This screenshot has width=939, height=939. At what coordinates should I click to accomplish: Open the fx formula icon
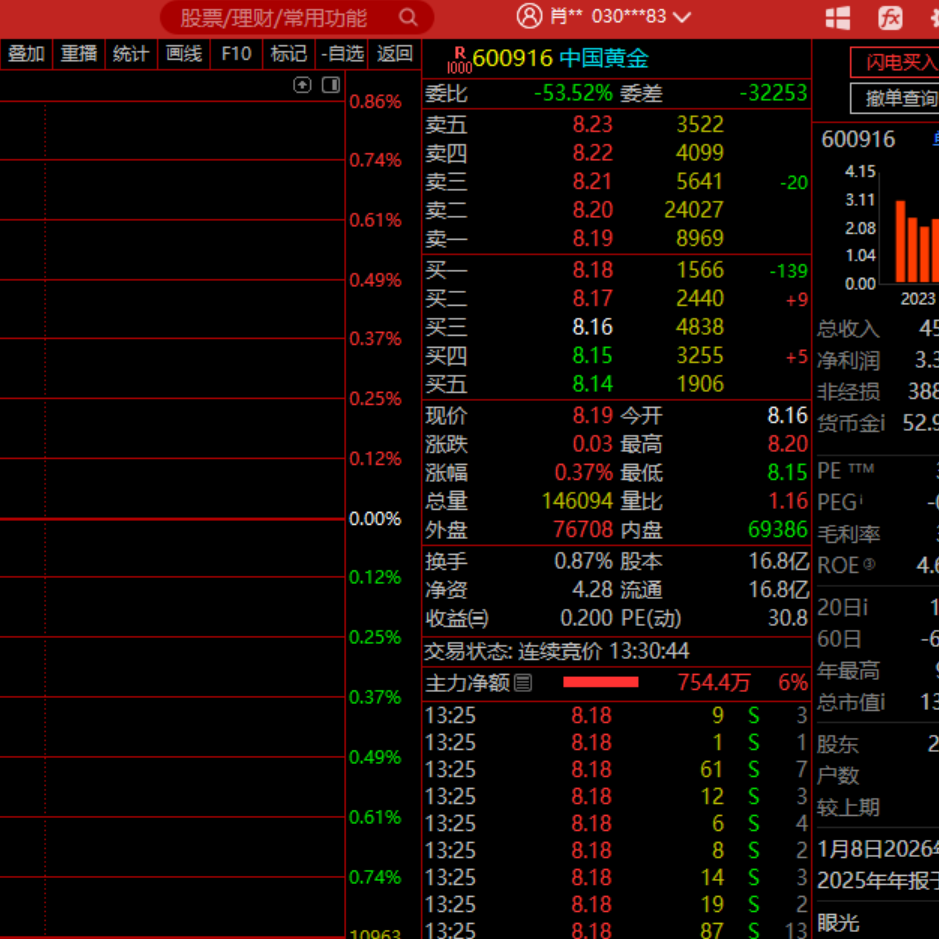tap(890, 17)
